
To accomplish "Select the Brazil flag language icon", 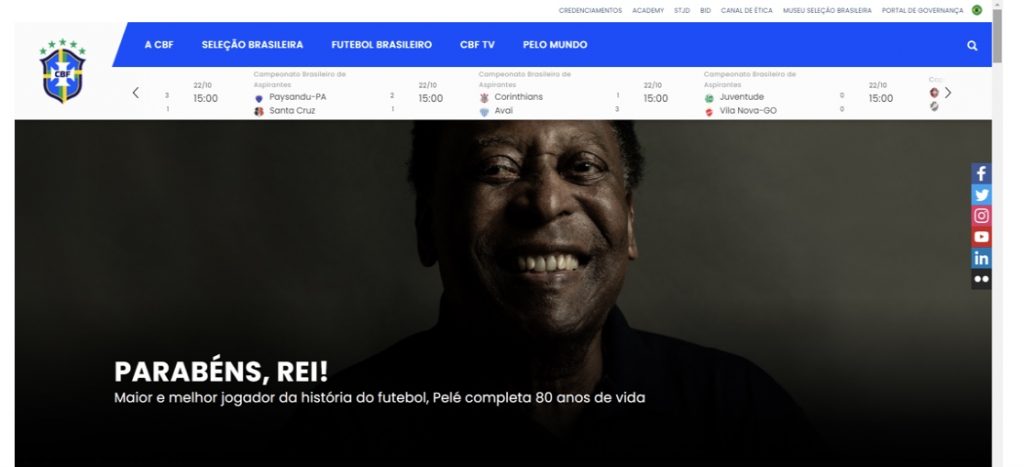I will point(977,10).
